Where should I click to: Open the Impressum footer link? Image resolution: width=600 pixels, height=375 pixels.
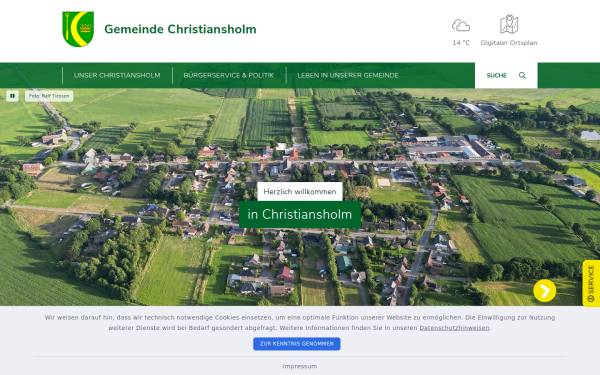300,366
